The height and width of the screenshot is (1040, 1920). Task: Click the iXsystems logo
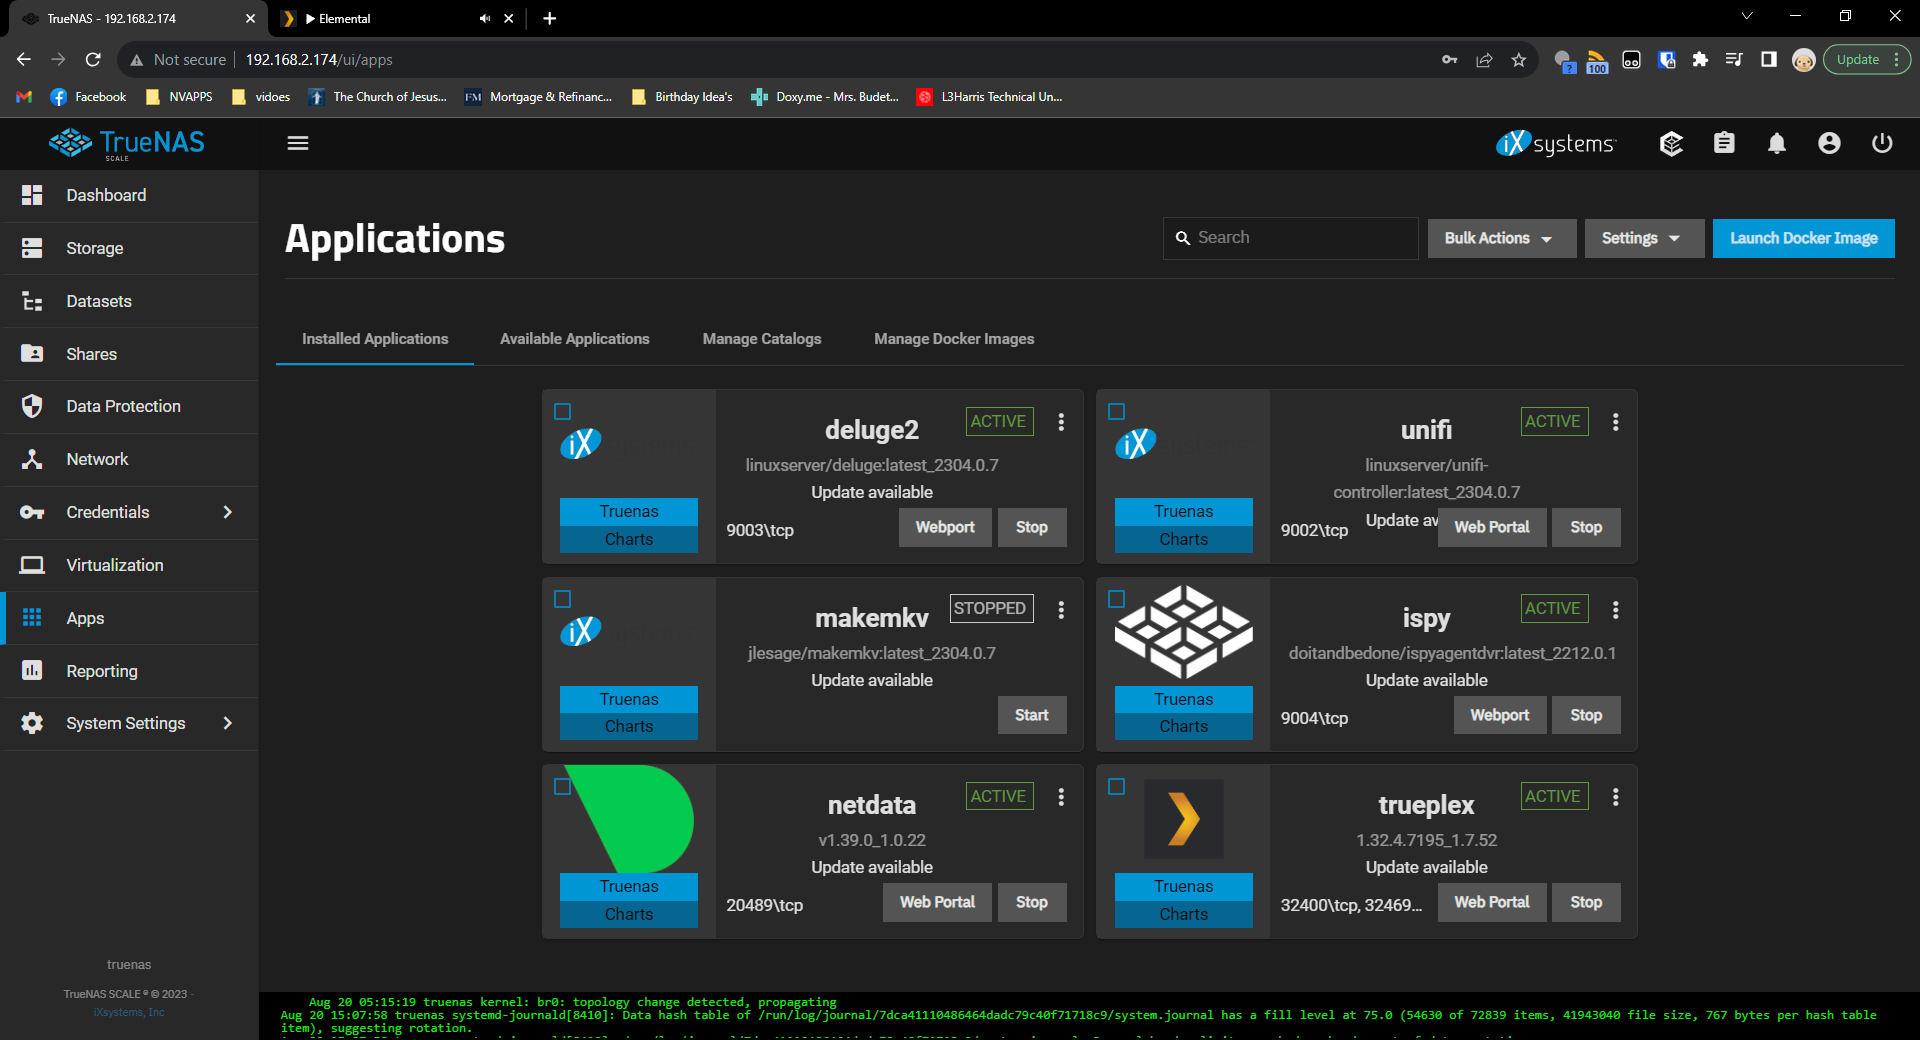1556,143
